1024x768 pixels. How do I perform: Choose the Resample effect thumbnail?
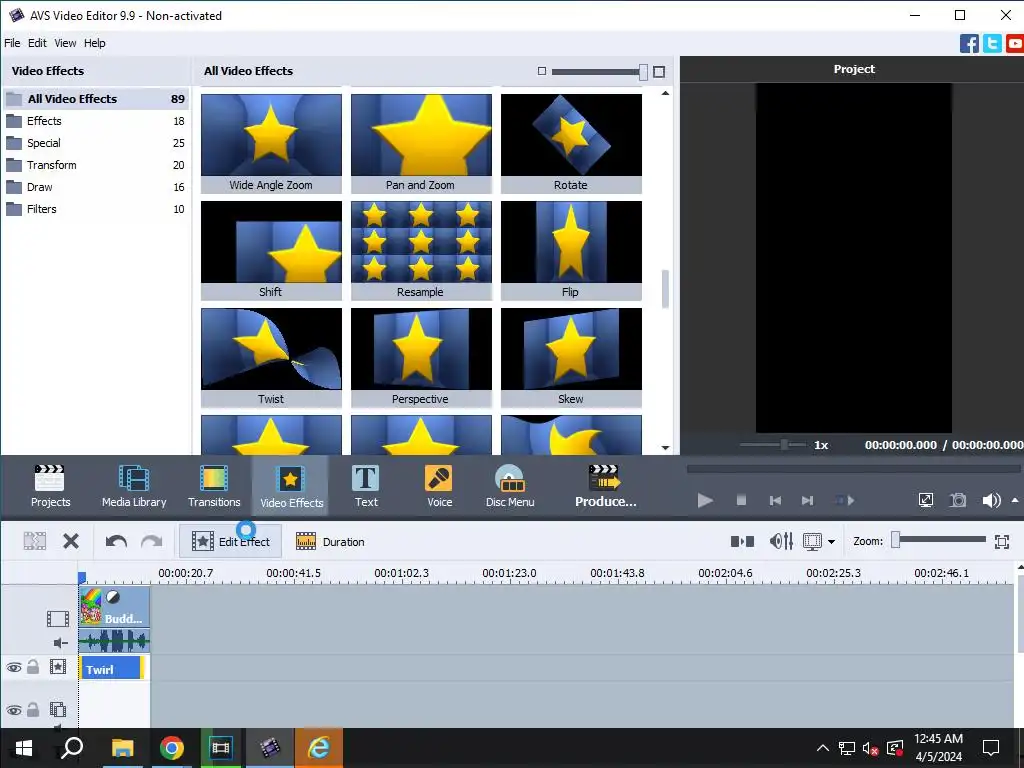point(421,250)
